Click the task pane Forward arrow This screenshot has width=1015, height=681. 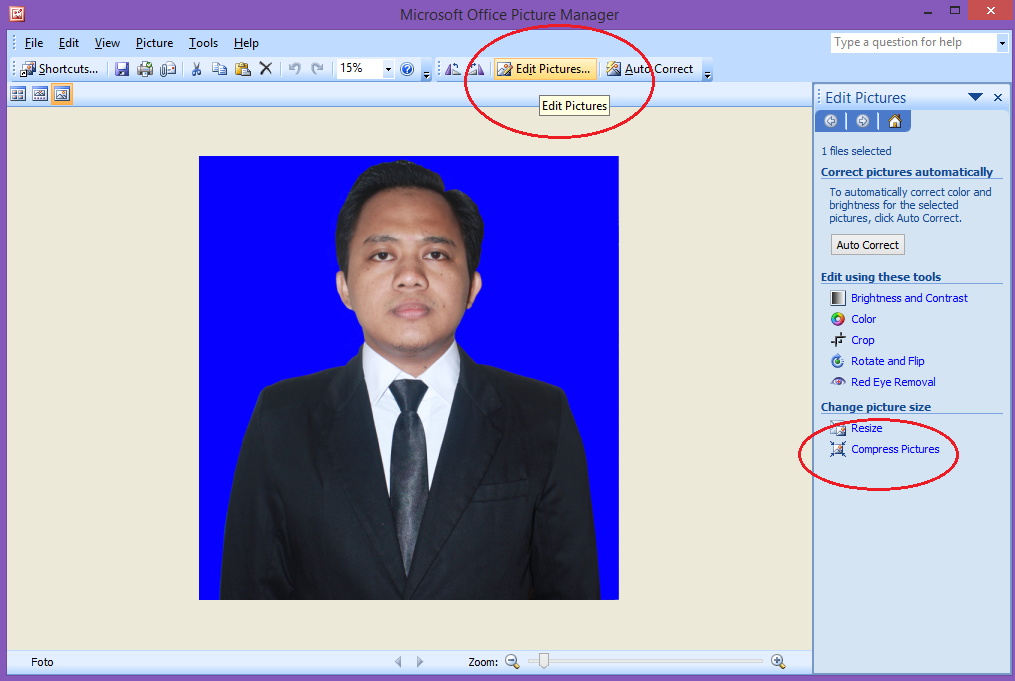[x=862, y=121]
